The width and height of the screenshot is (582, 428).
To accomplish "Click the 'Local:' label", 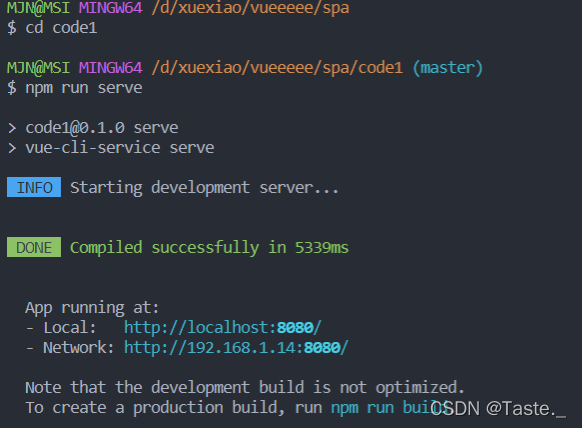I will click(x=70, y=328).
